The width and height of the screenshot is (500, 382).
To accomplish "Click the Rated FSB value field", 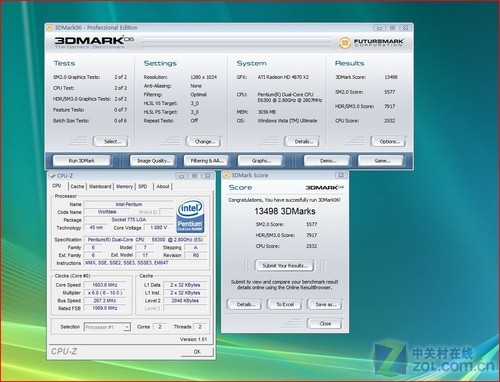I will coord(105,308).
